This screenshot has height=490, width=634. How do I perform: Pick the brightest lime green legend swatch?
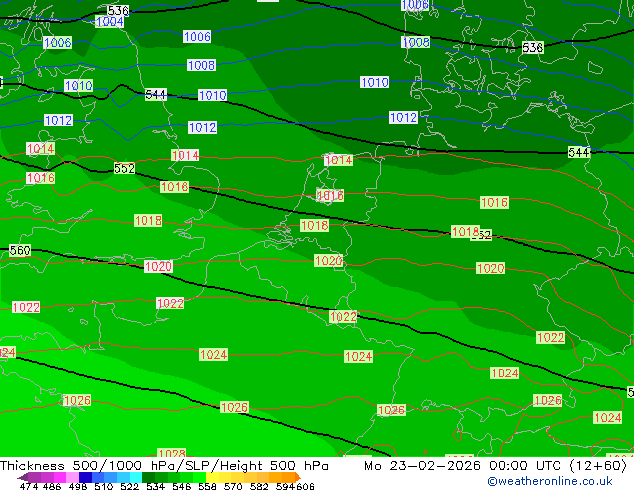coord(199,477)
